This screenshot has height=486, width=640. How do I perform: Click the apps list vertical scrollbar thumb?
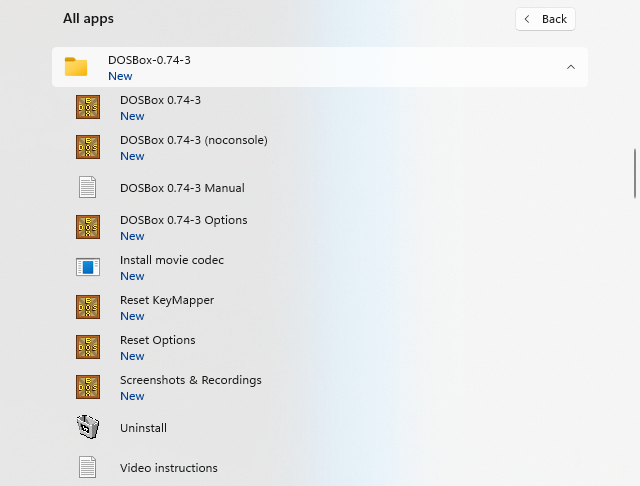635,173
